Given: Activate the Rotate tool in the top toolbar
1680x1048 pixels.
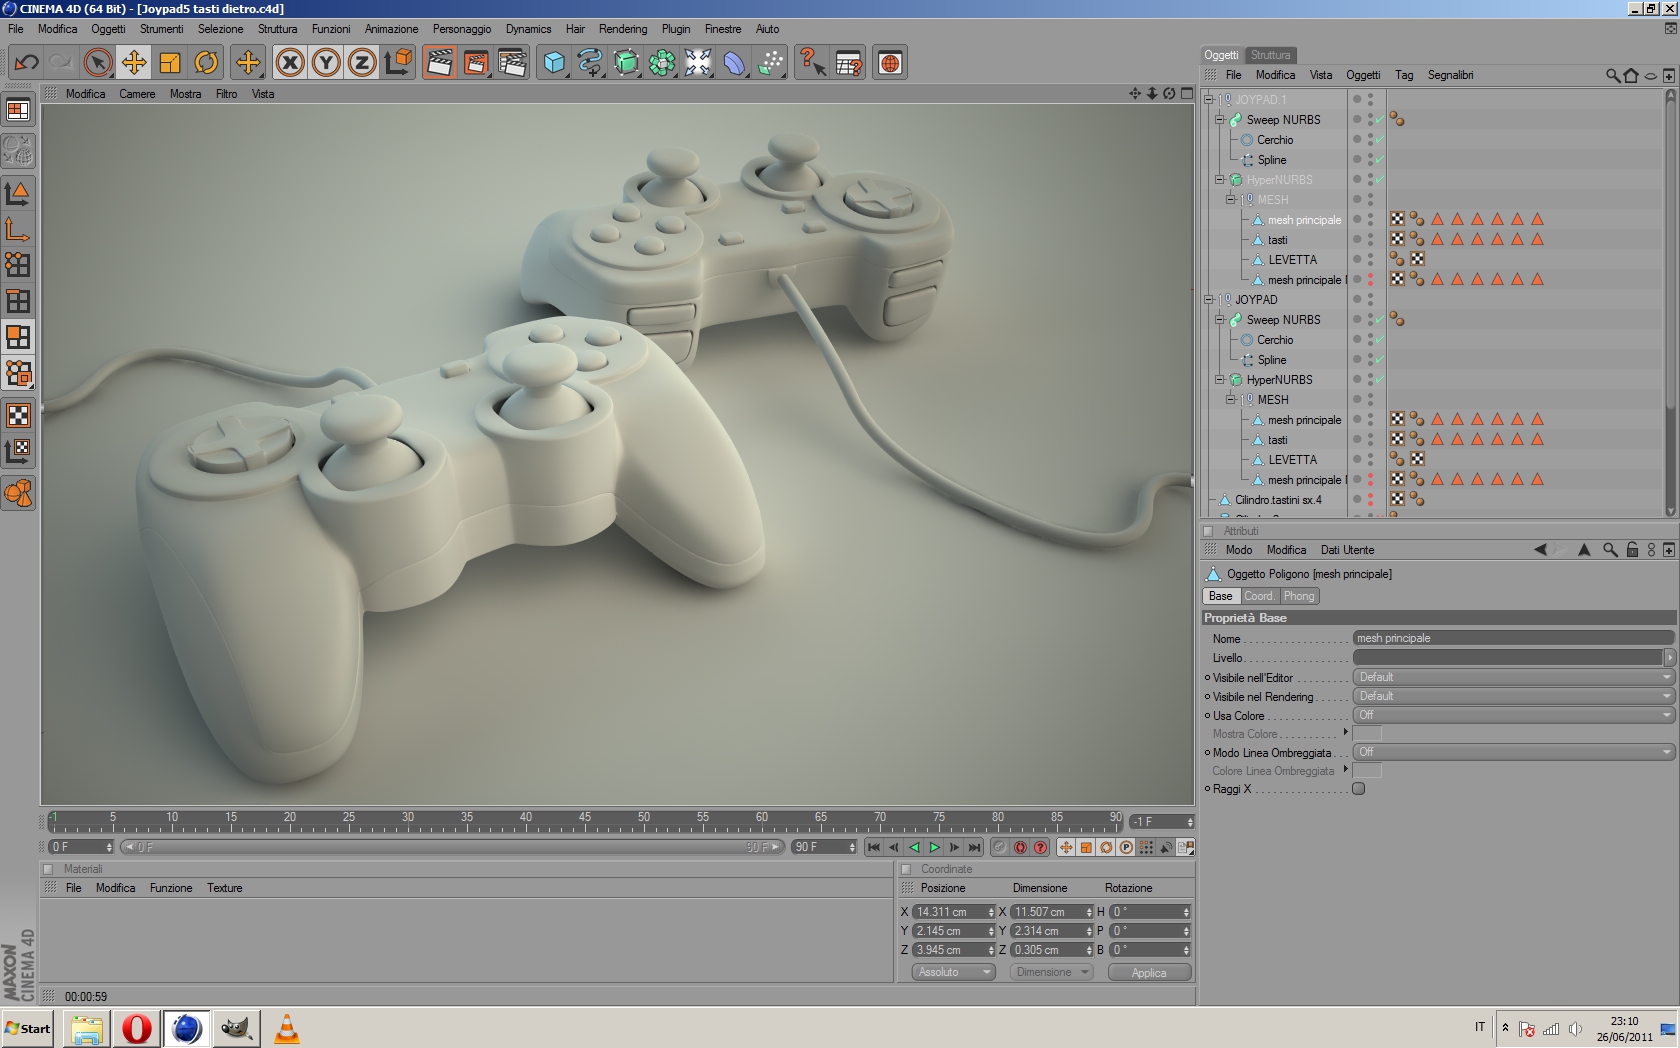Looking at the screenshot, I should pos(206,63).
